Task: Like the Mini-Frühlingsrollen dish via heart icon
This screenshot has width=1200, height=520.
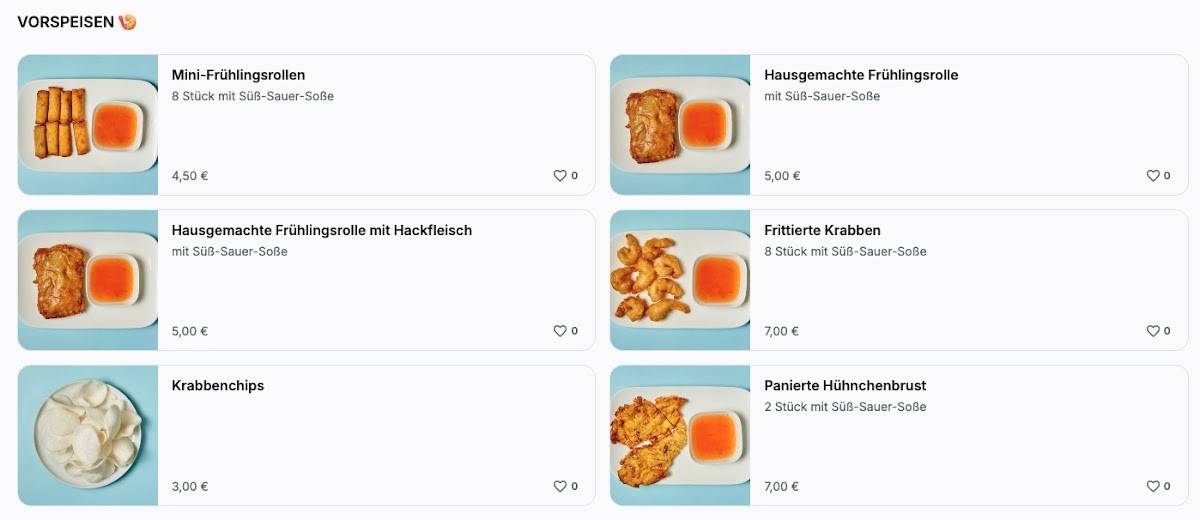Action: click(x=560, y=176)
